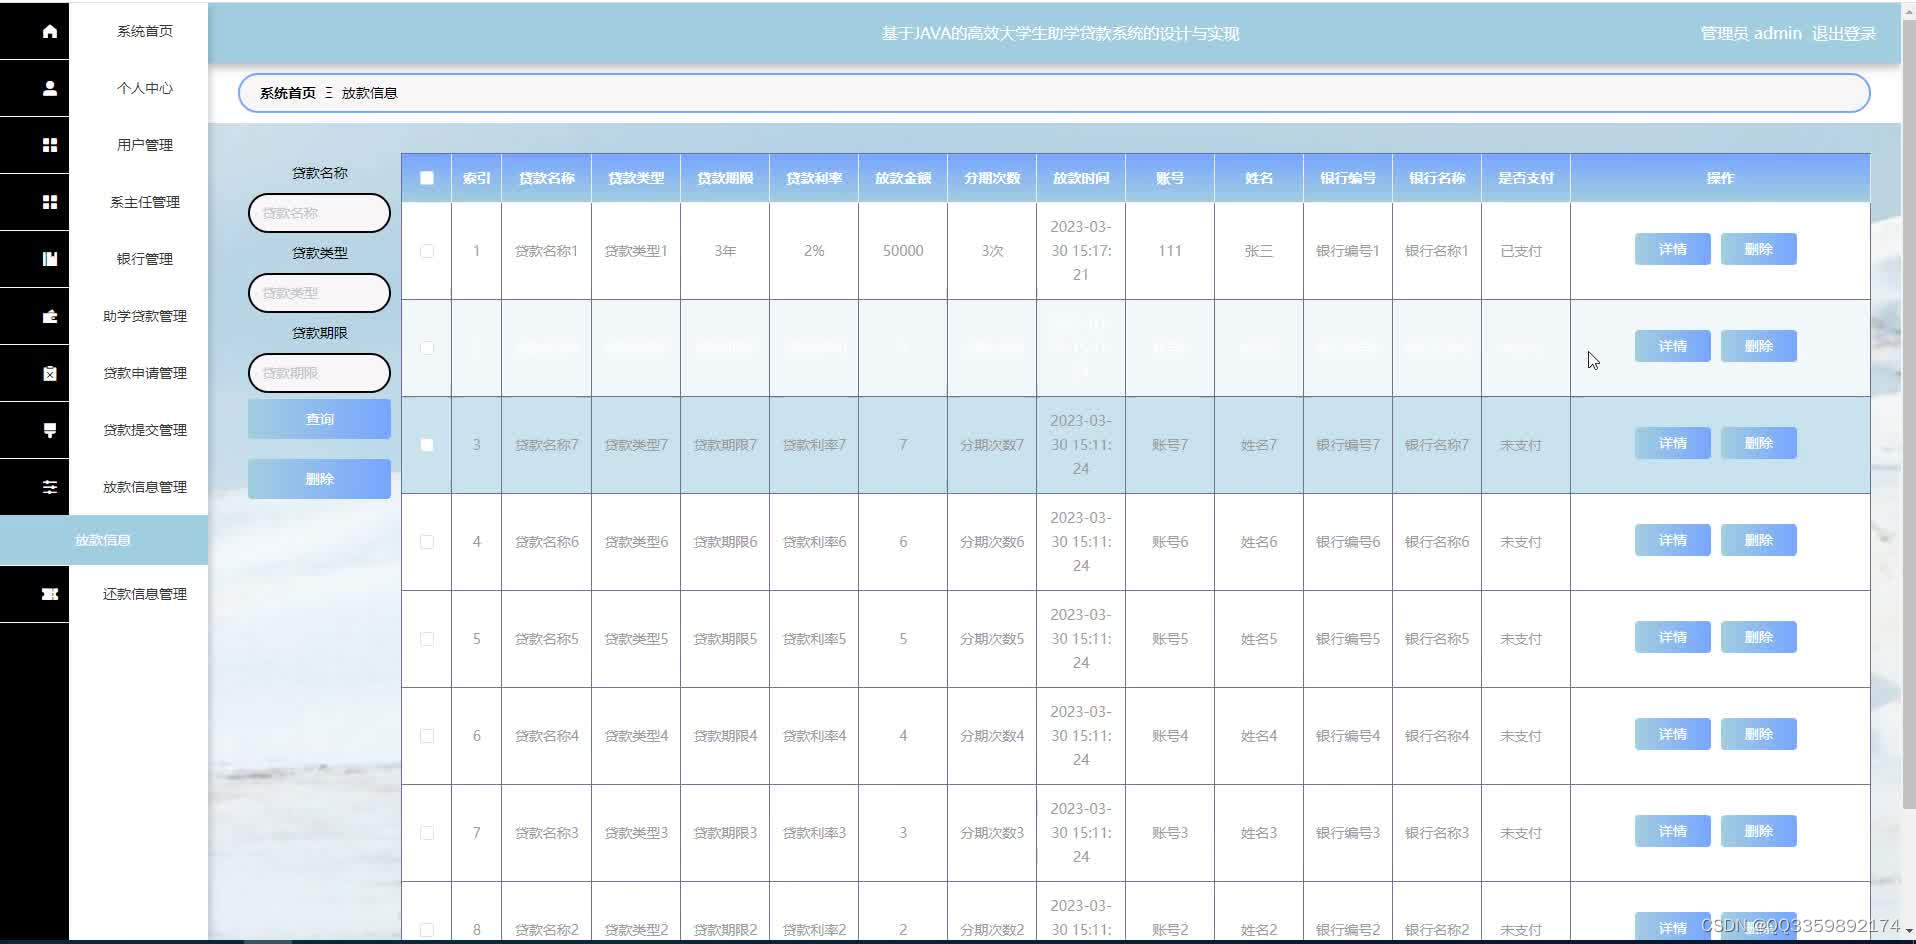
Task: Click the 50000 amount cell
Action: [903, 251]
